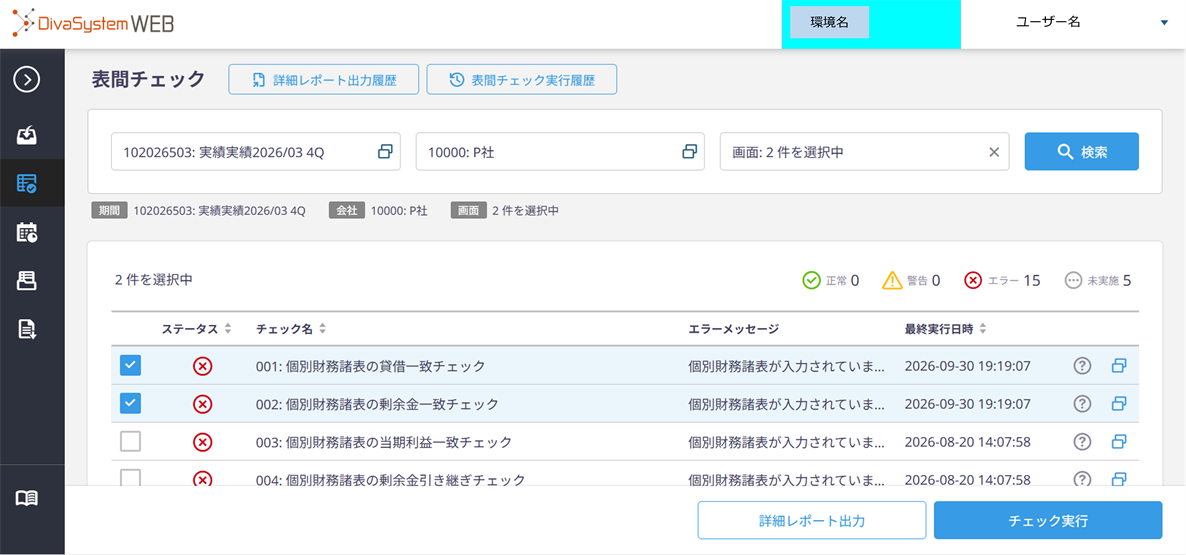Open detail window icon for check 003
The image size is (1186, 555).
(1119, 442)
